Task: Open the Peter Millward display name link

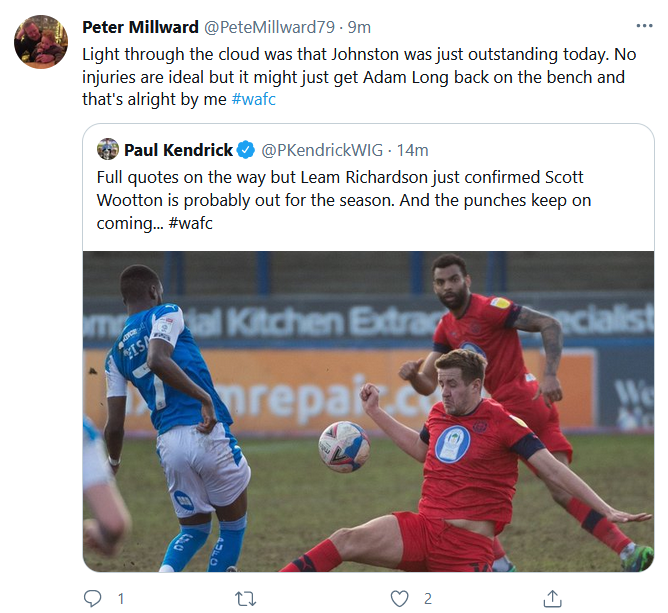Action: click(140, 27)
